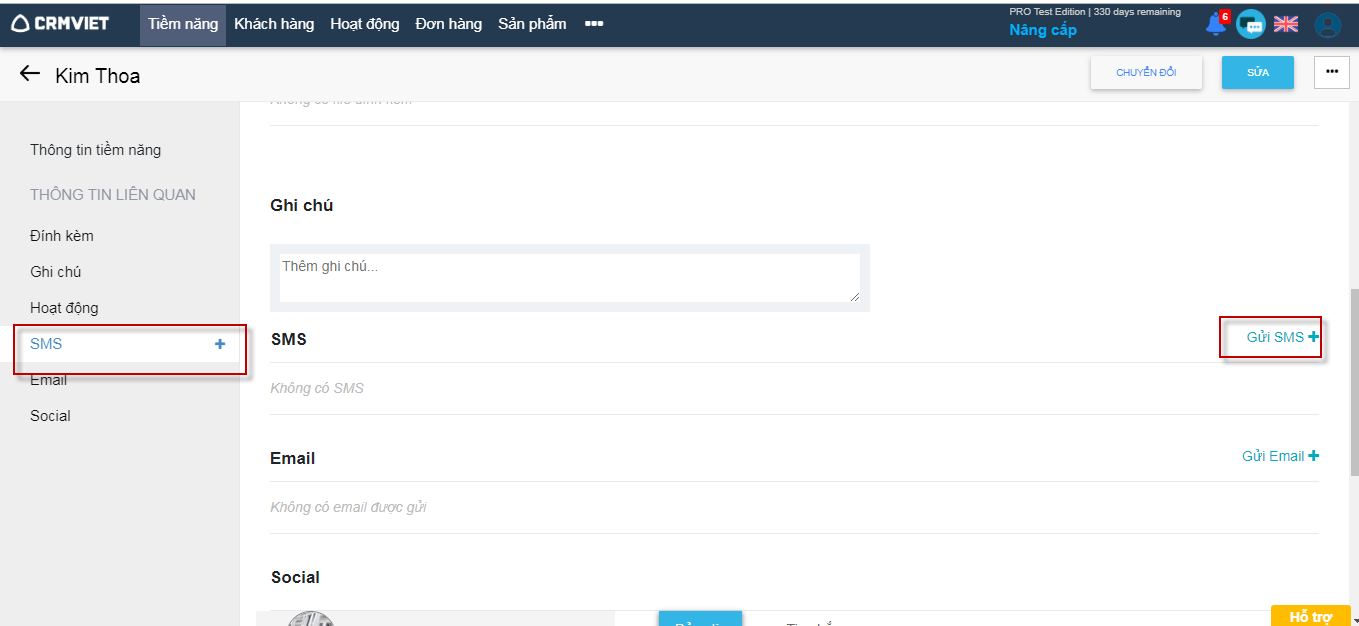This screenshot has height=626, width=1359.
Task: Select Hoạt động in the left sidebar
Action: (64, 308)
